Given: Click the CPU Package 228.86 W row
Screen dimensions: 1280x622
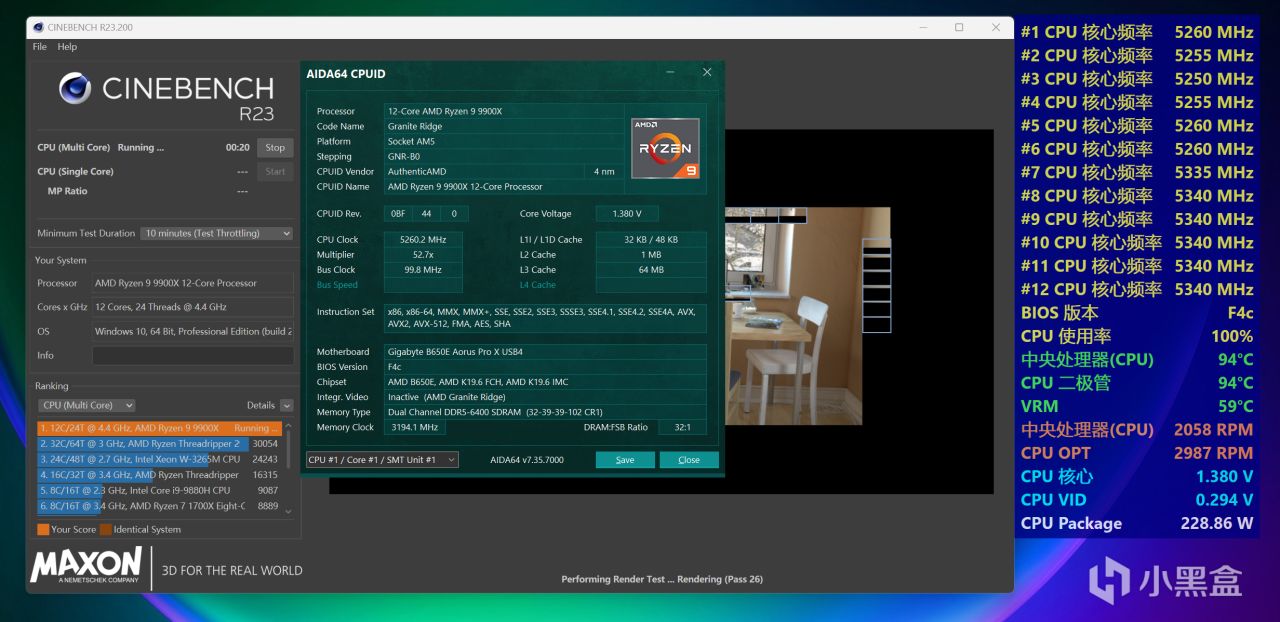Looking at the screenshot, I should [1137, 523].
